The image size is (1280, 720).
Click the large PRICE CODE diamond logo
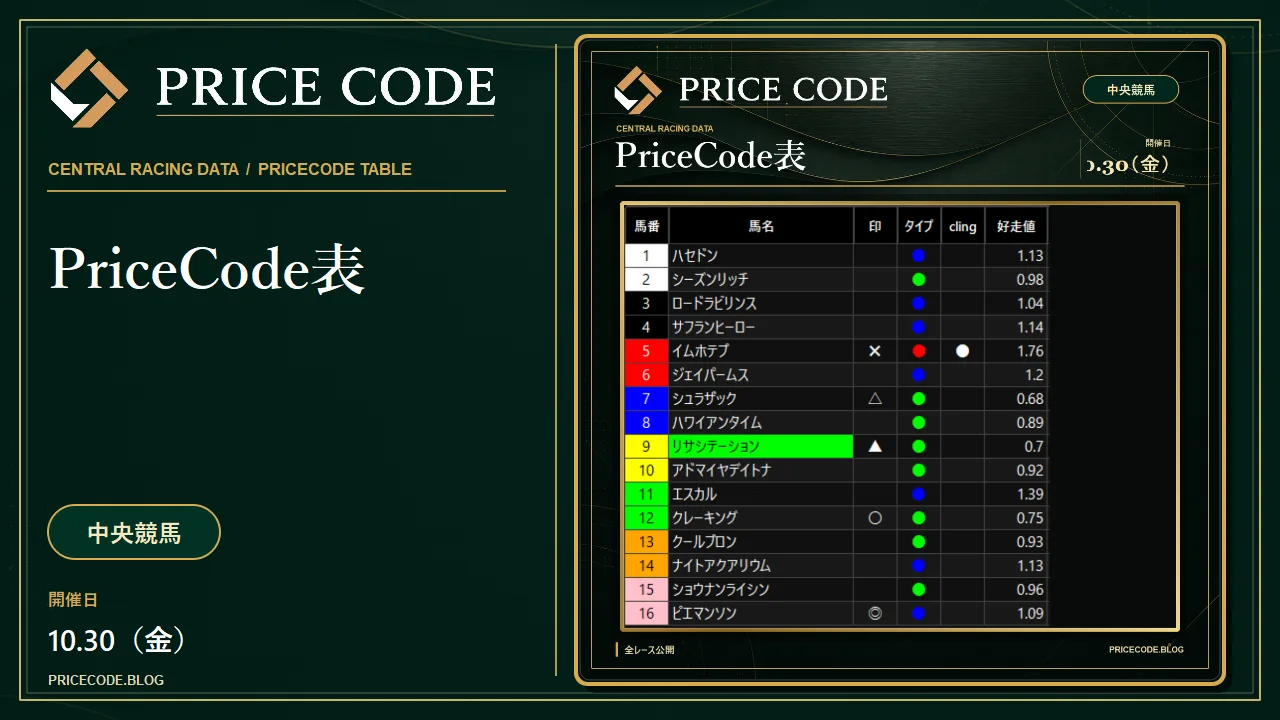tap(89, 88)
